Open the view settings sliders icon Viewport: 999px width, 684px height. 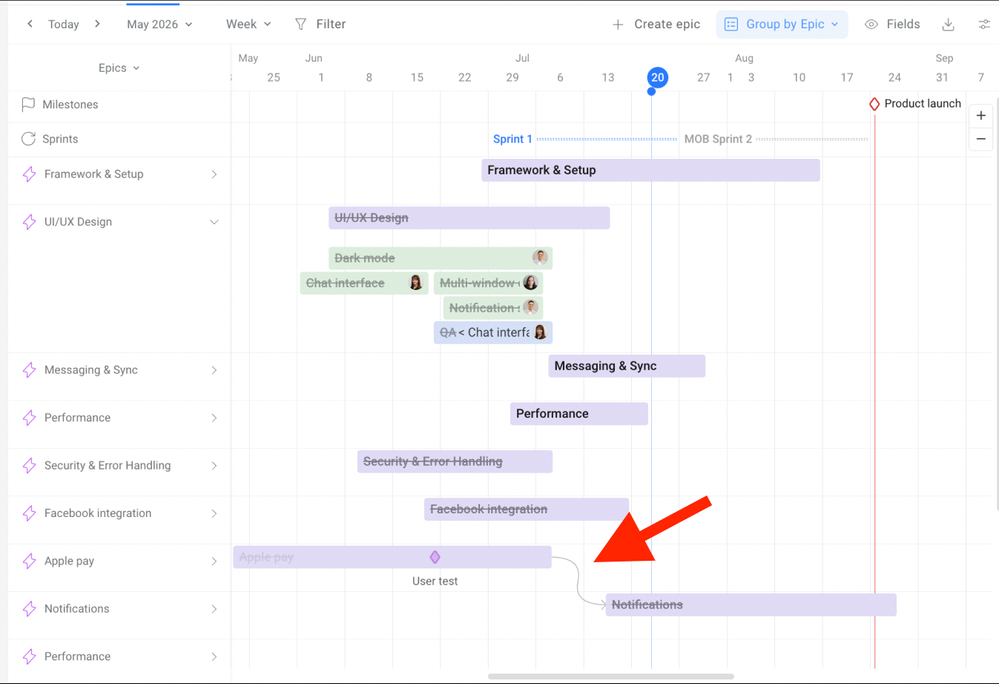point(984,24)
